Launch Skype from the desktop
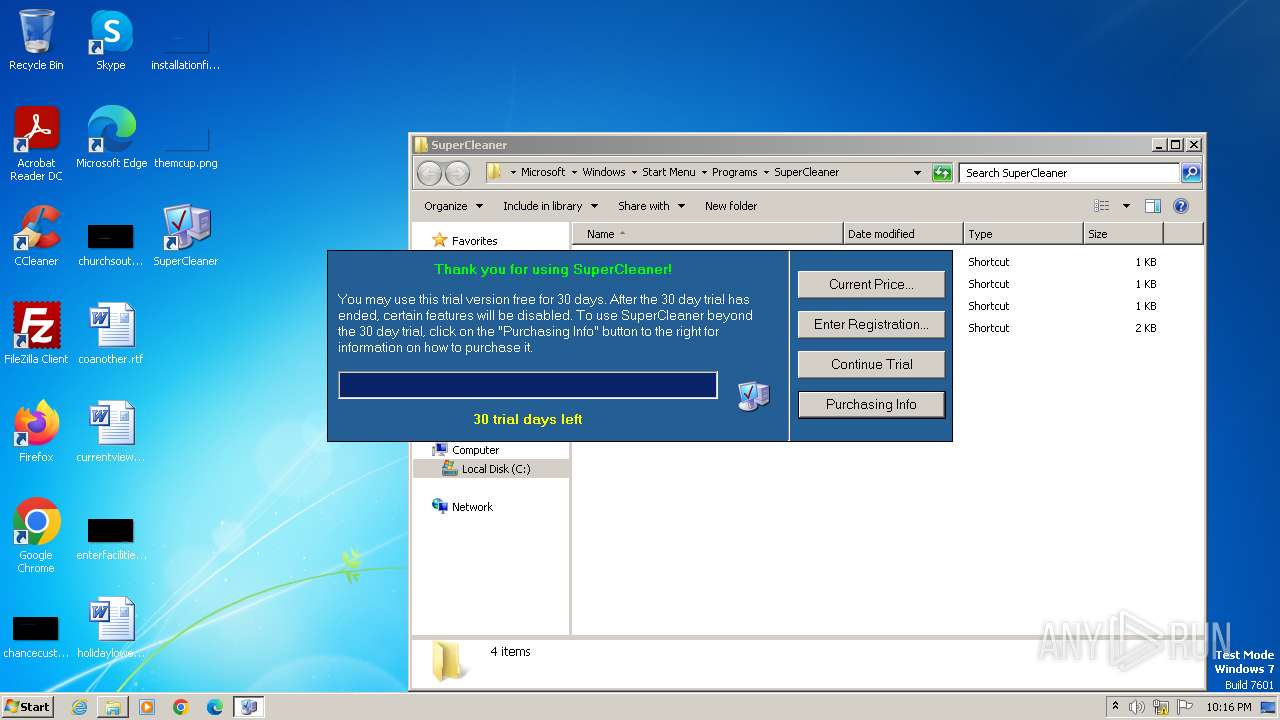Image resolution: width=1280 pixels, height=720 pixels. [x=110, y=40]
